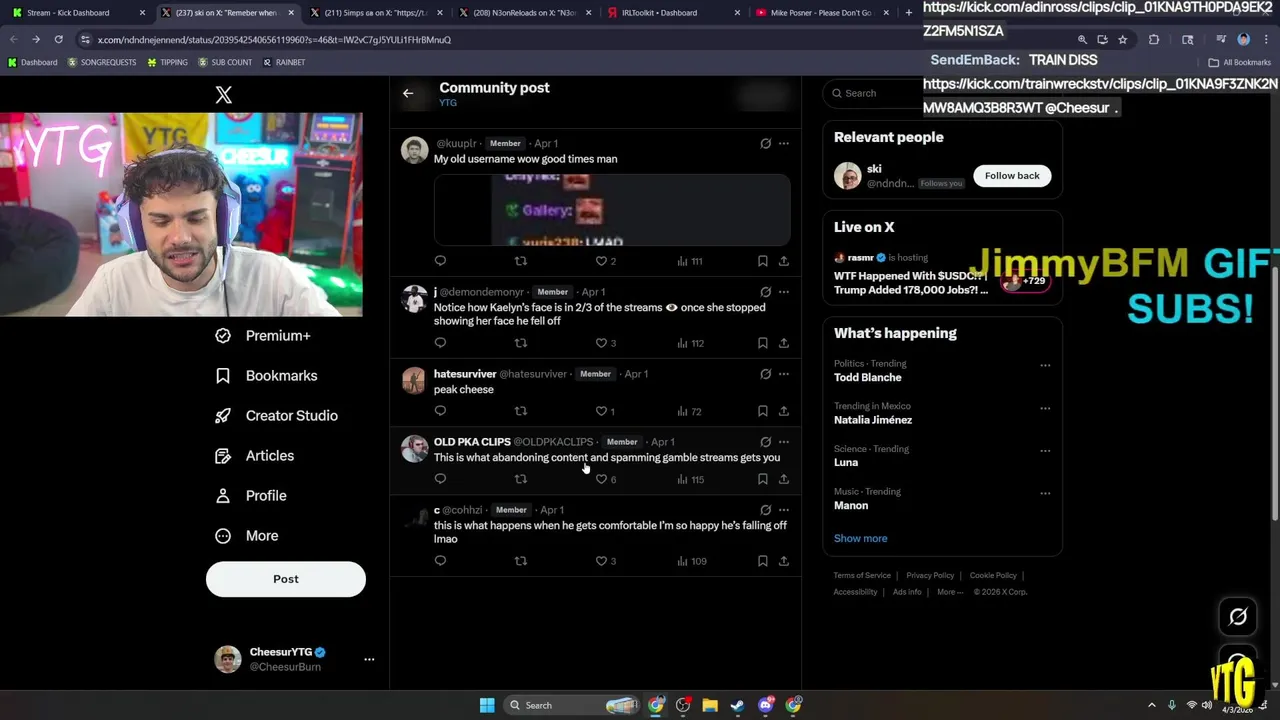Share @cohhzi's post
This screenshot has height=720, width=1280.
click(784, 561)
